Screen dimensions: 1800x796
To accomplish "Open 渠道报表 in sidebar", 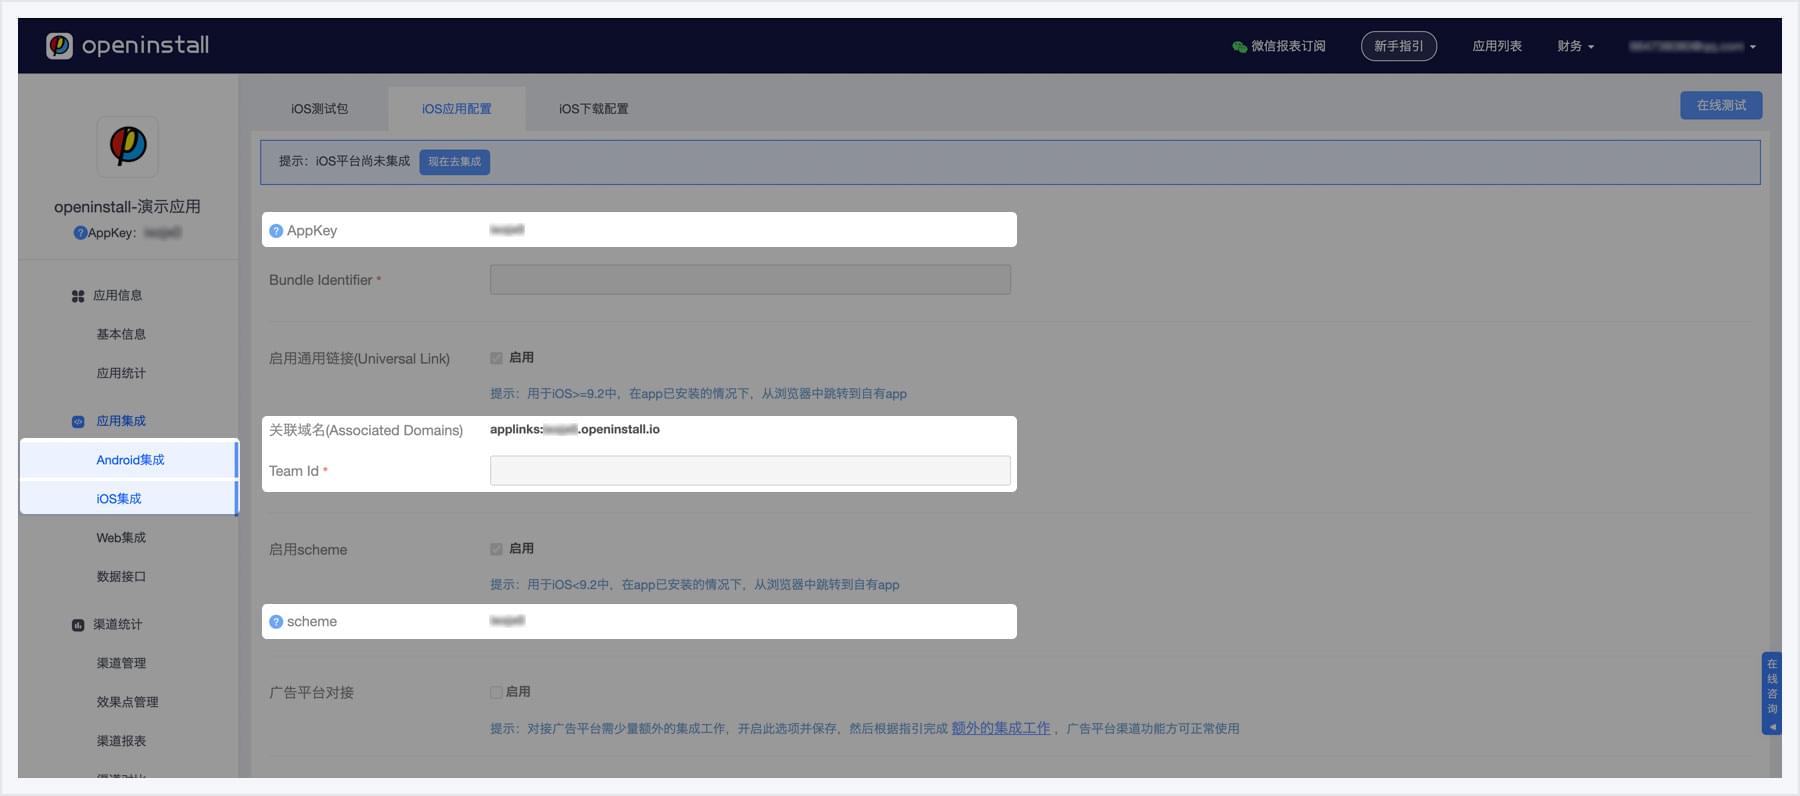I will (121, 741).
